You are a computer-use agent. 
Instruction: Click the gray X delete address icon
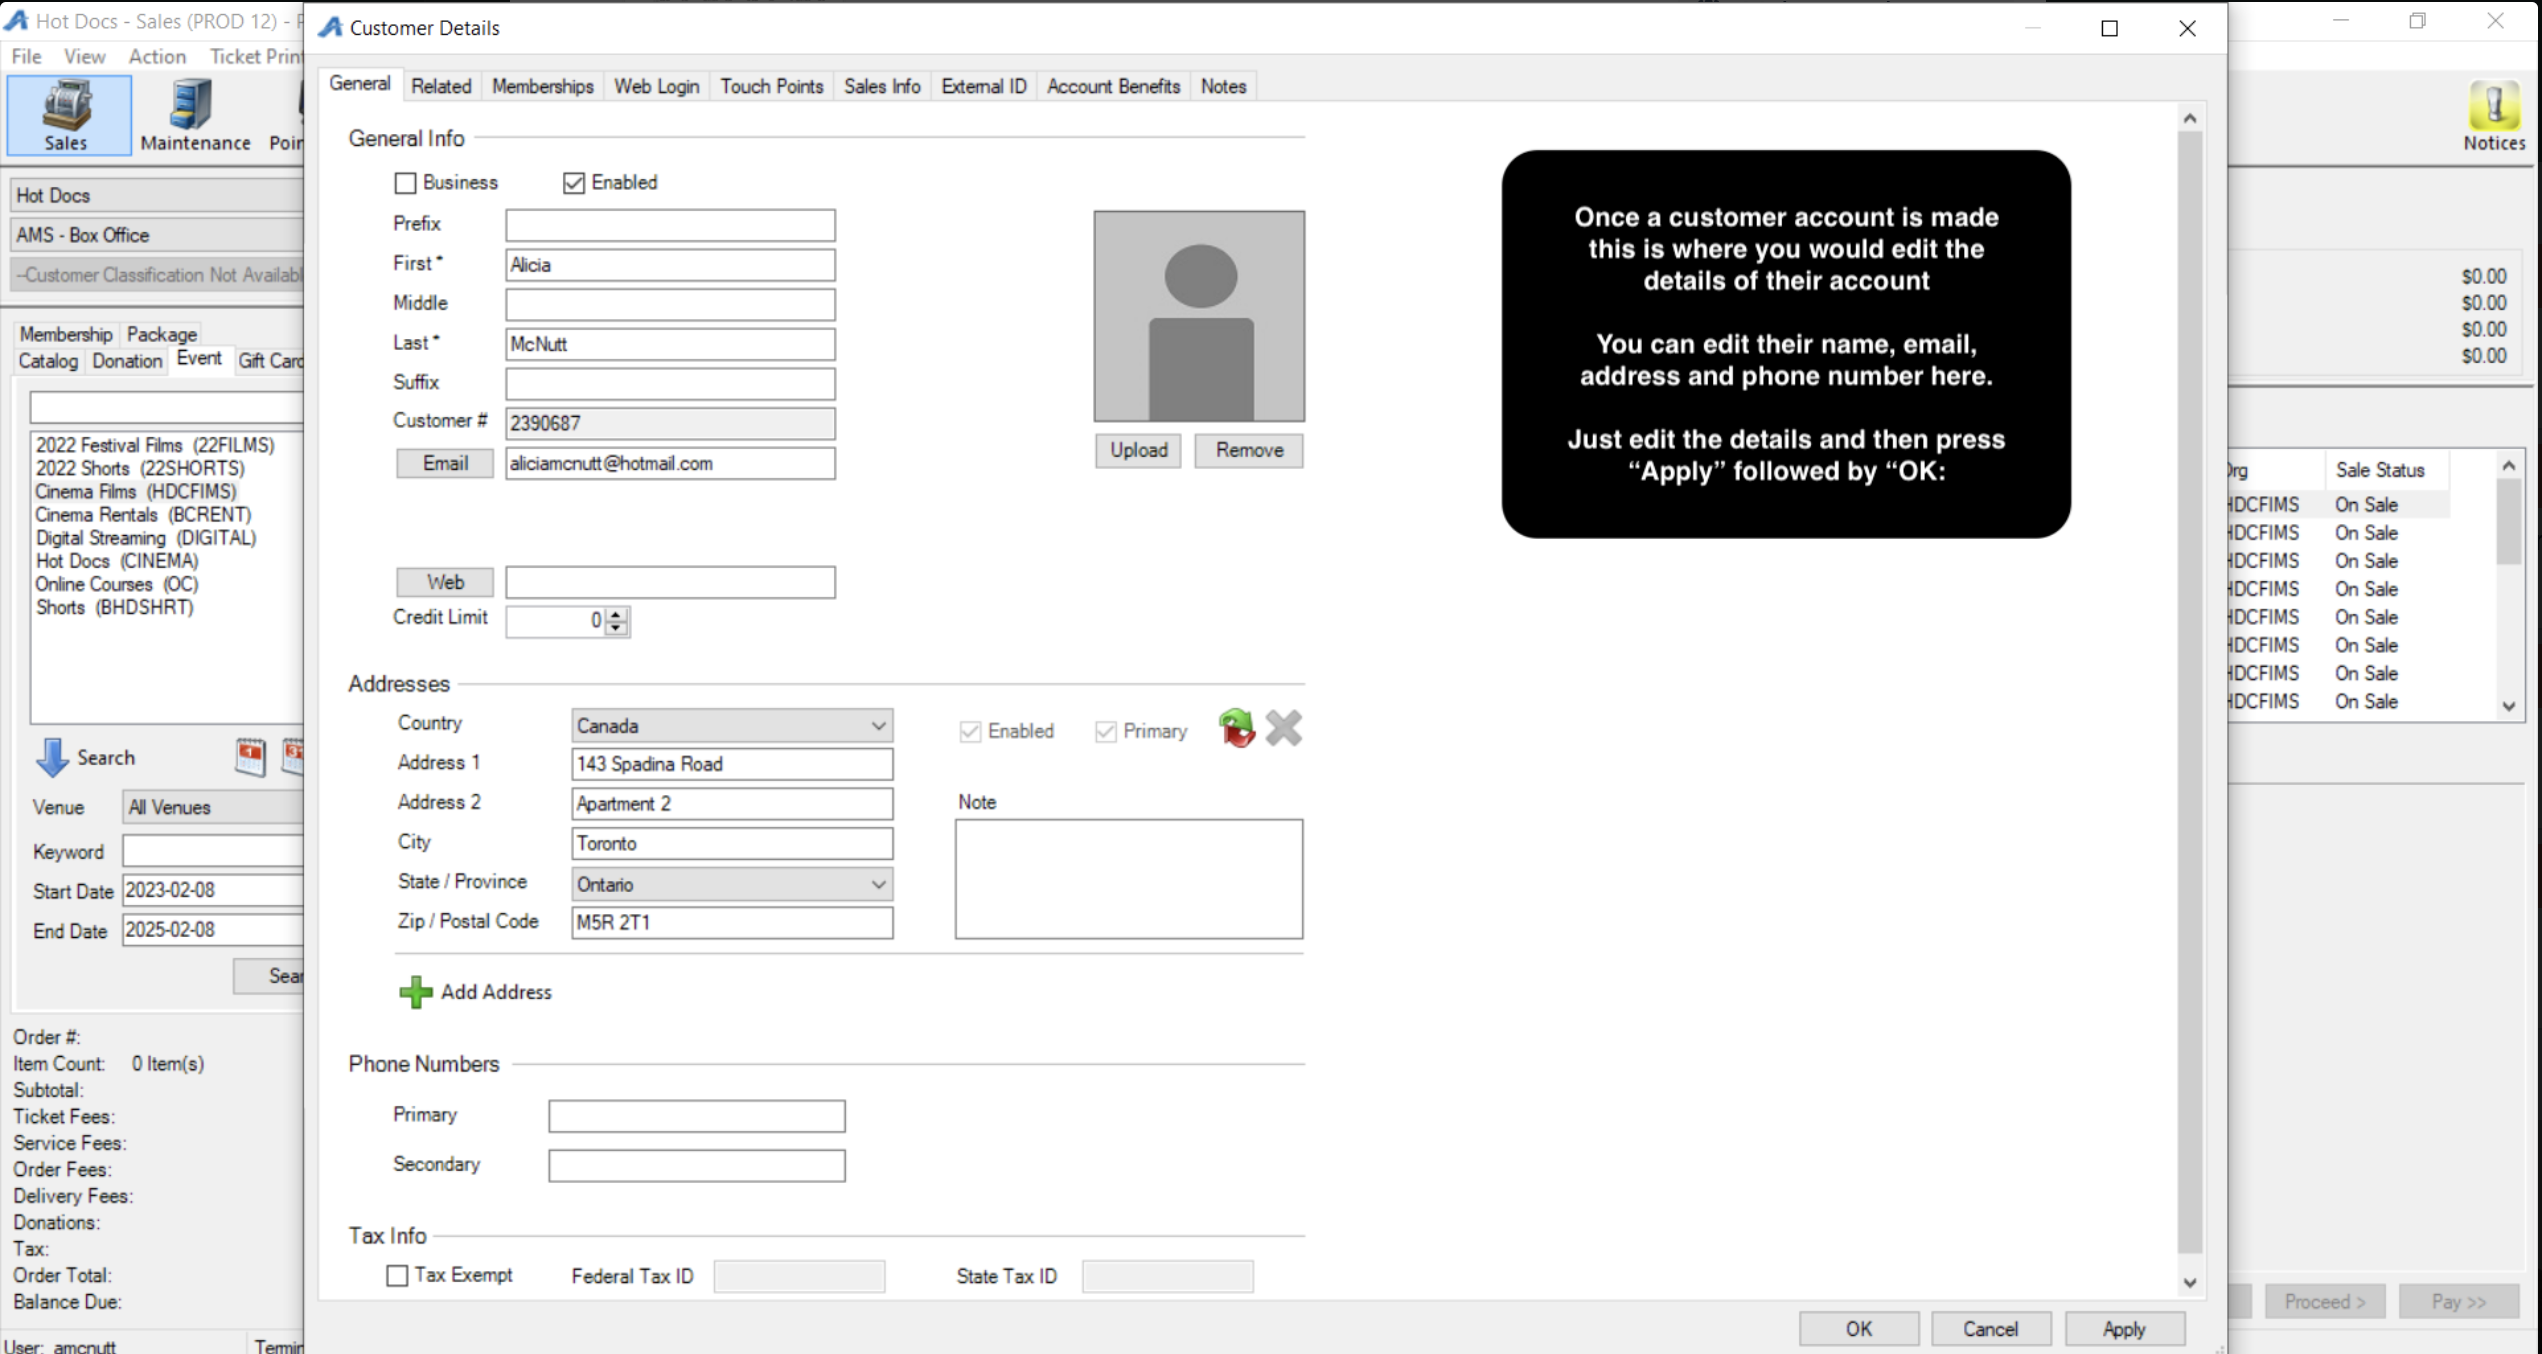1283,729
